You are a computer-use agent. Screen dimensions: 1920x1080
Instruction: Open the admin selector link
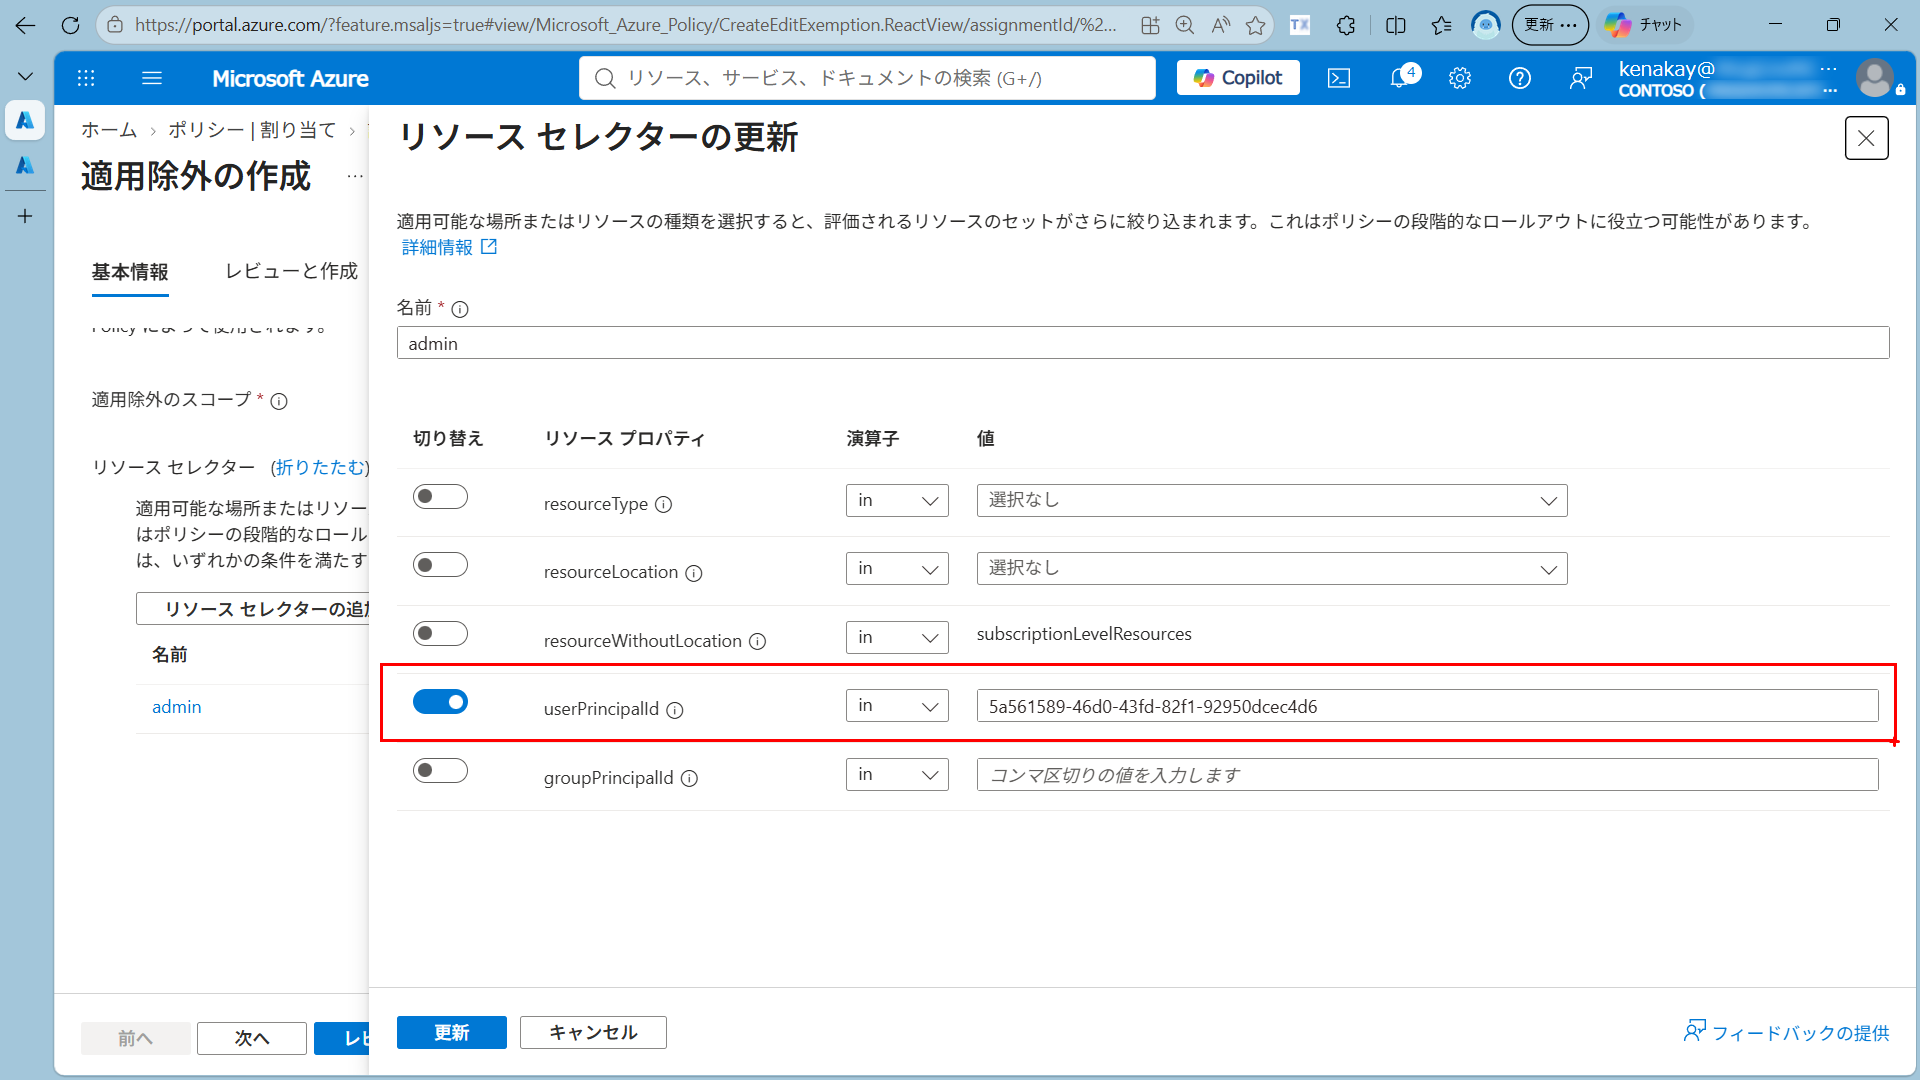coord(177,707)
